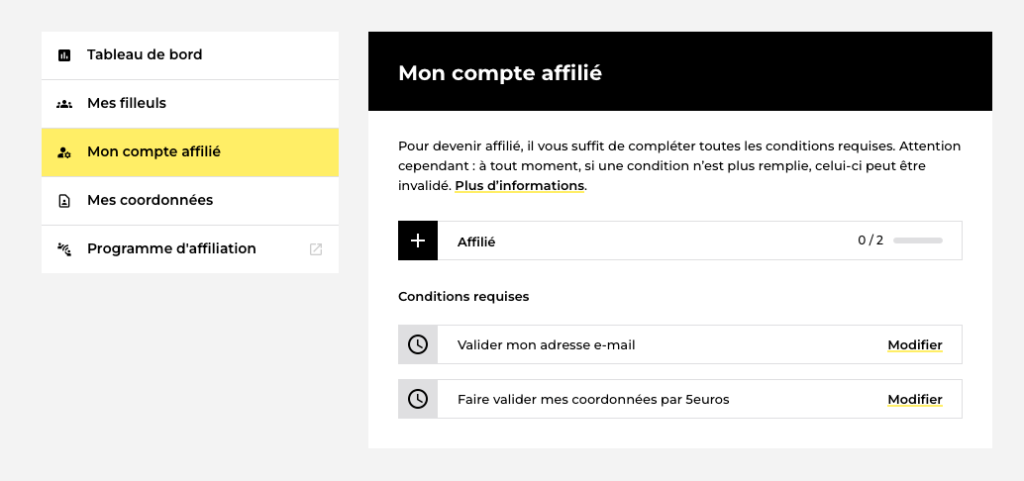Click the clock icon for coordonnées validation
This screenshot has height=481, width=1024.
click(418, 399)
